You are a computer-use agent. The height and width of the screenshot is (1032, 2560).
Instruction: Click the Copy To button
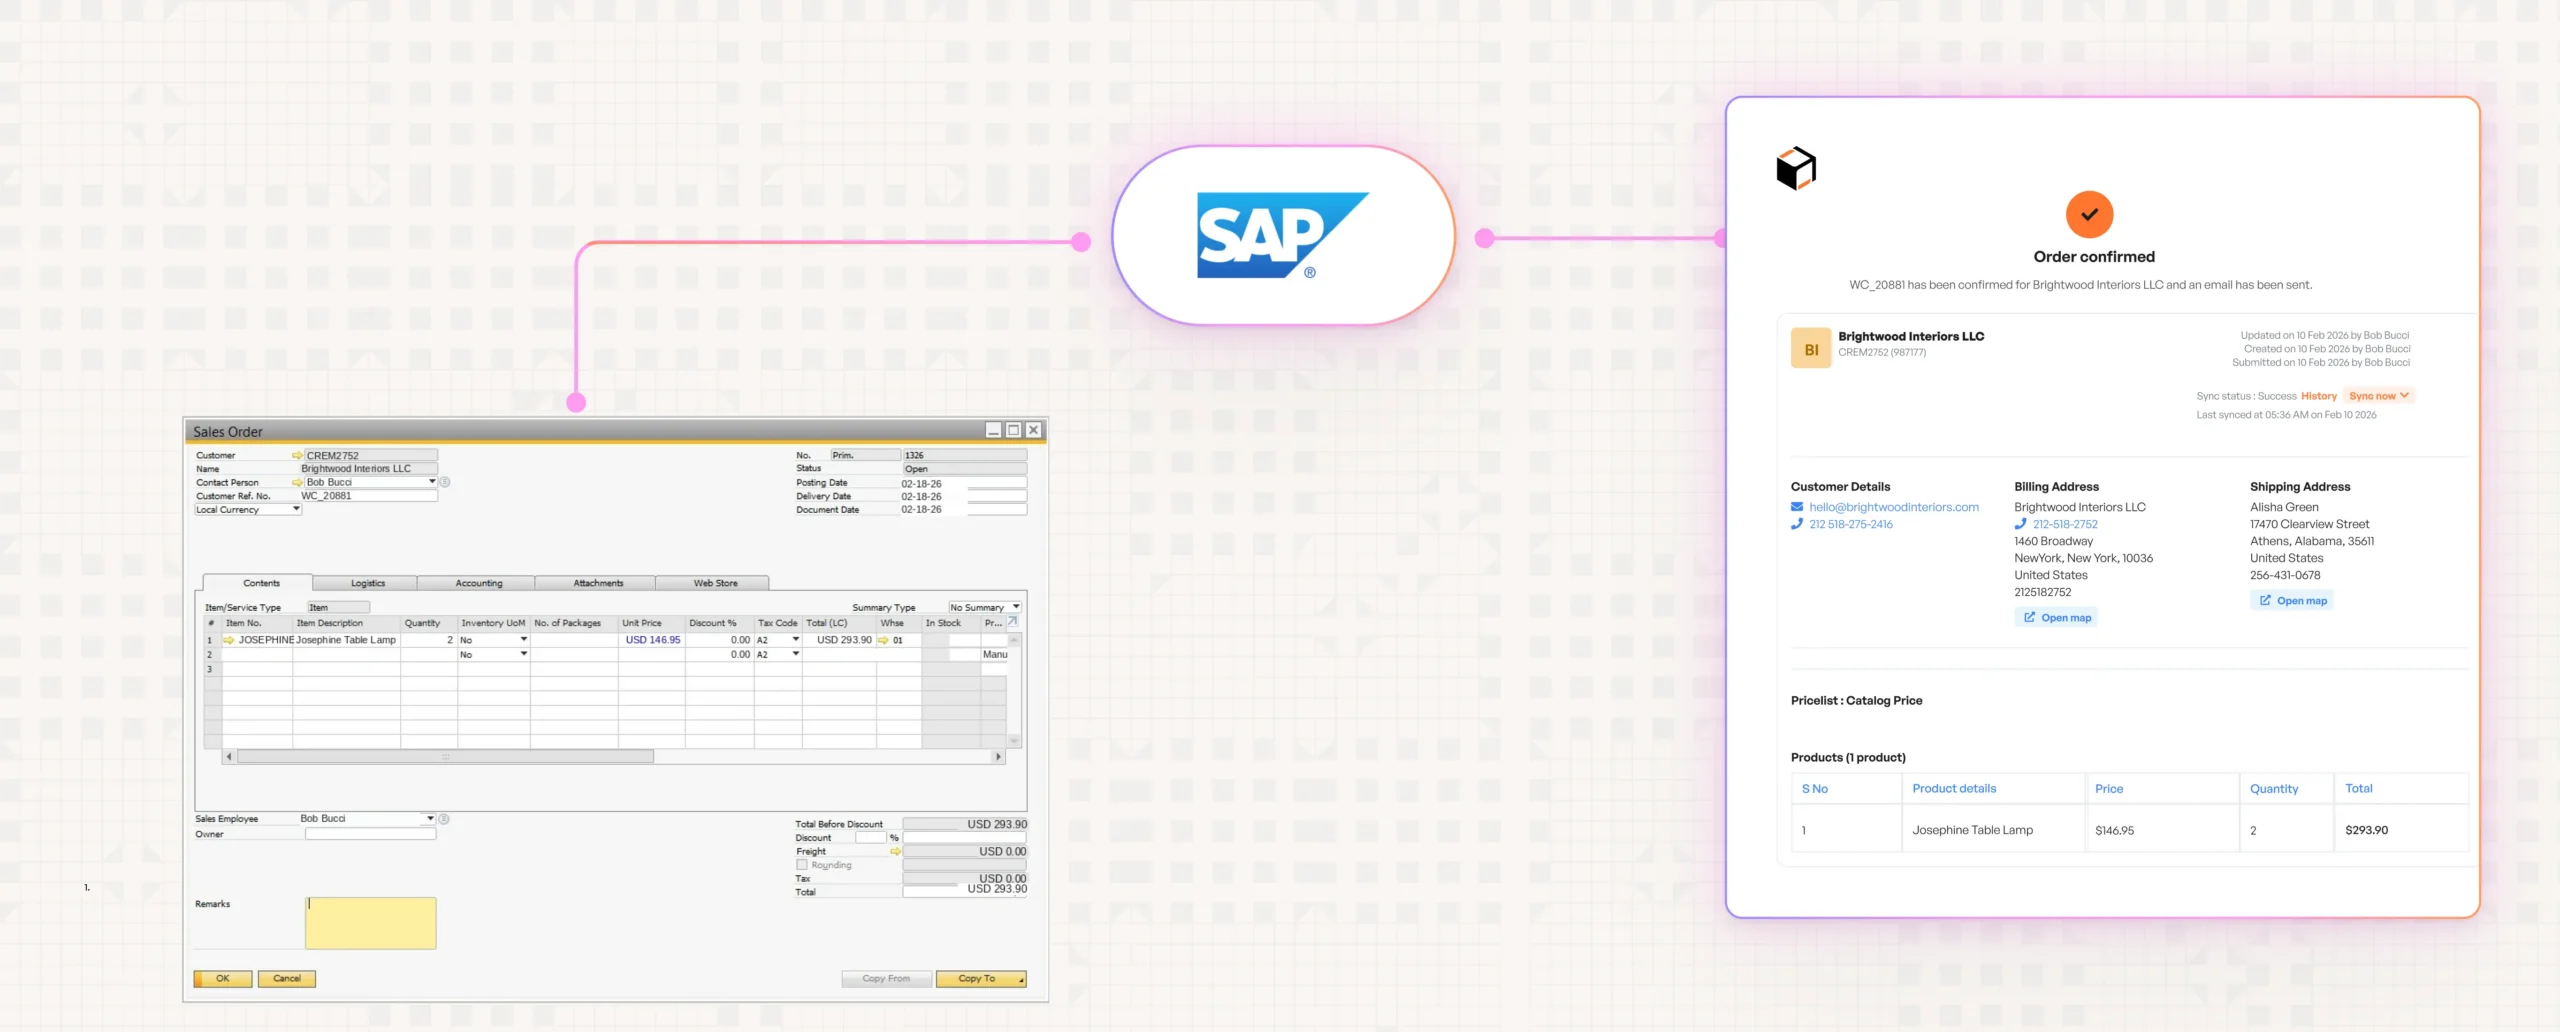pyautogui.click(x=981, y=979)
